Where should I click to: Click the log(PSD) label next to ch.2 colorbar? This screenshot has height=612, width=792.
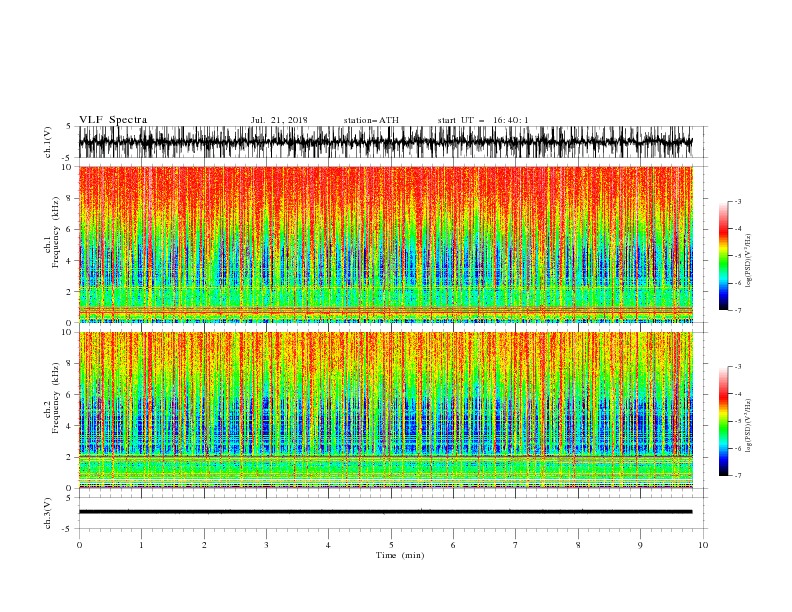[748, 425]
